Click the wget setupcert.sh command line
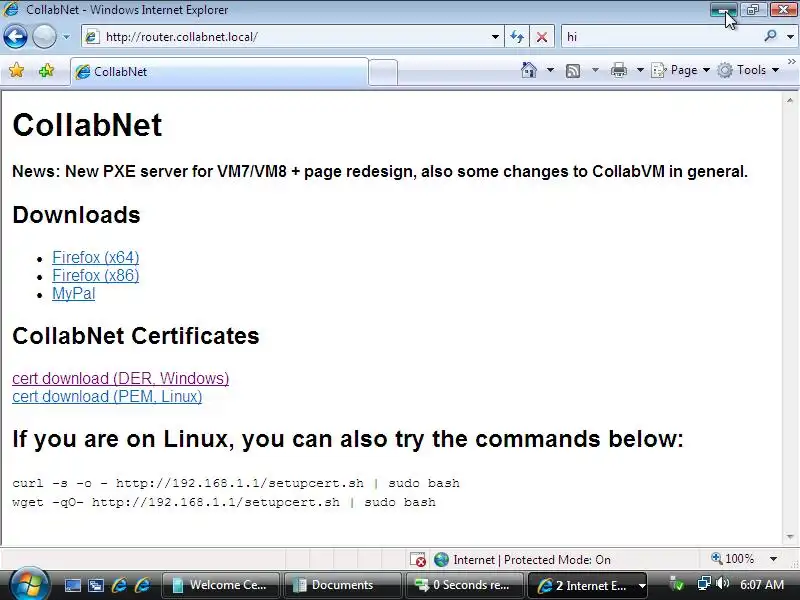 [x=224, y=502]
